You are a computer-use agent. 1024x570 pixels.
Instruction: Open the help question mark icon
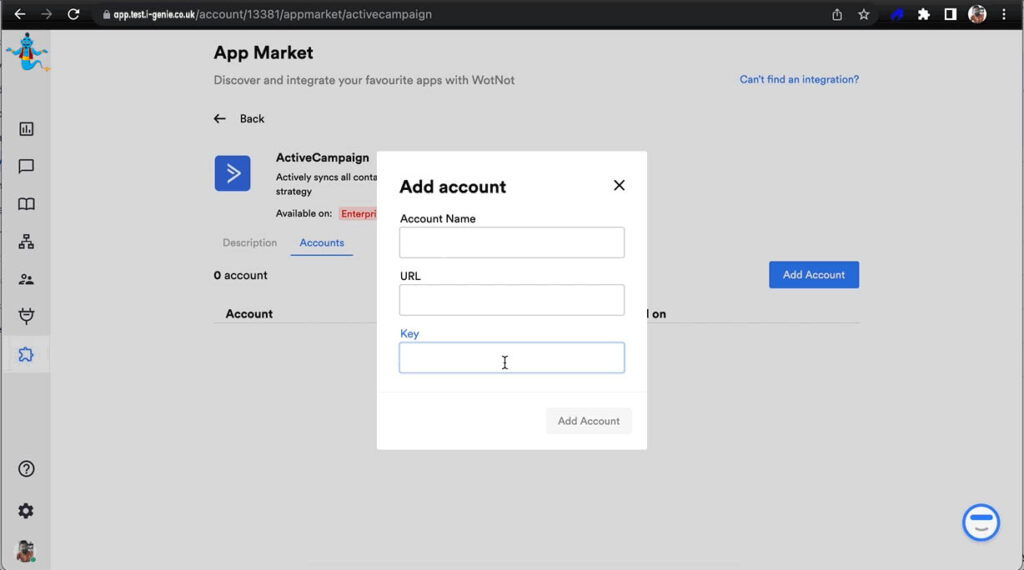pyautogui.click(x=26, y=469)
